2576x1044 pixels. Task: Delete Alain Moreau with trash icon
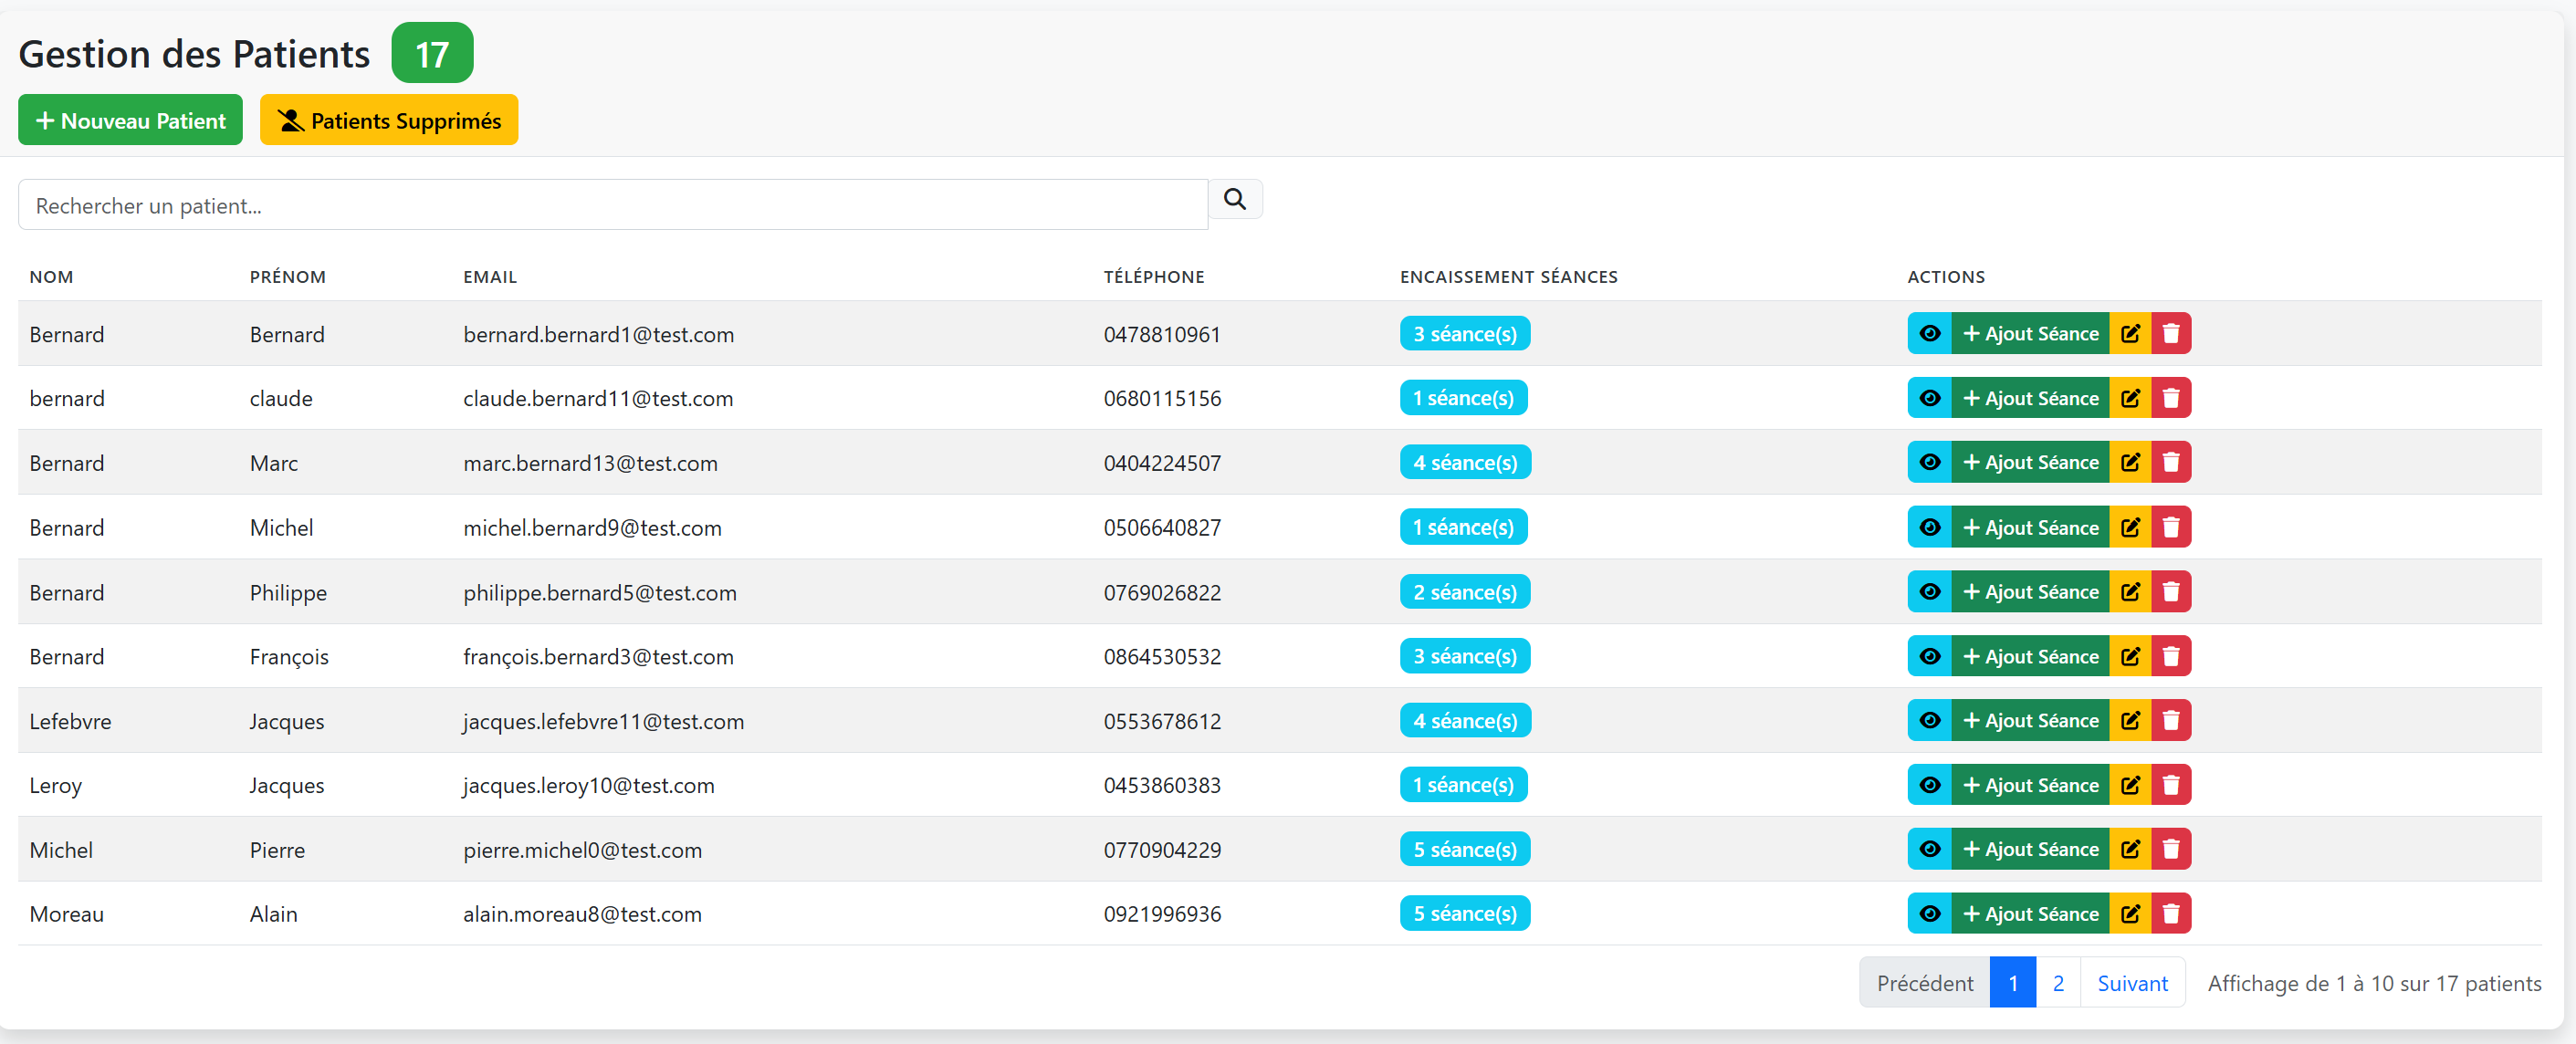click(2171, 914)
